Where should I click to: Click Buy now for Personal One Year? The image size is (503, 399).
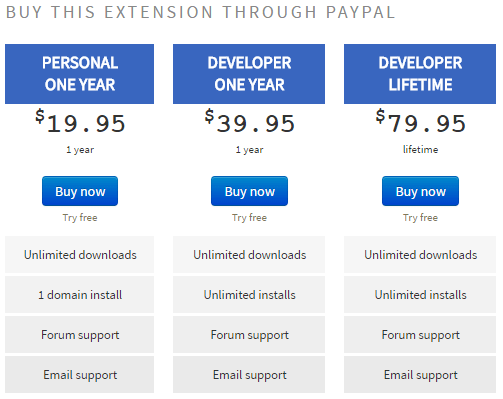pos(80,191)
